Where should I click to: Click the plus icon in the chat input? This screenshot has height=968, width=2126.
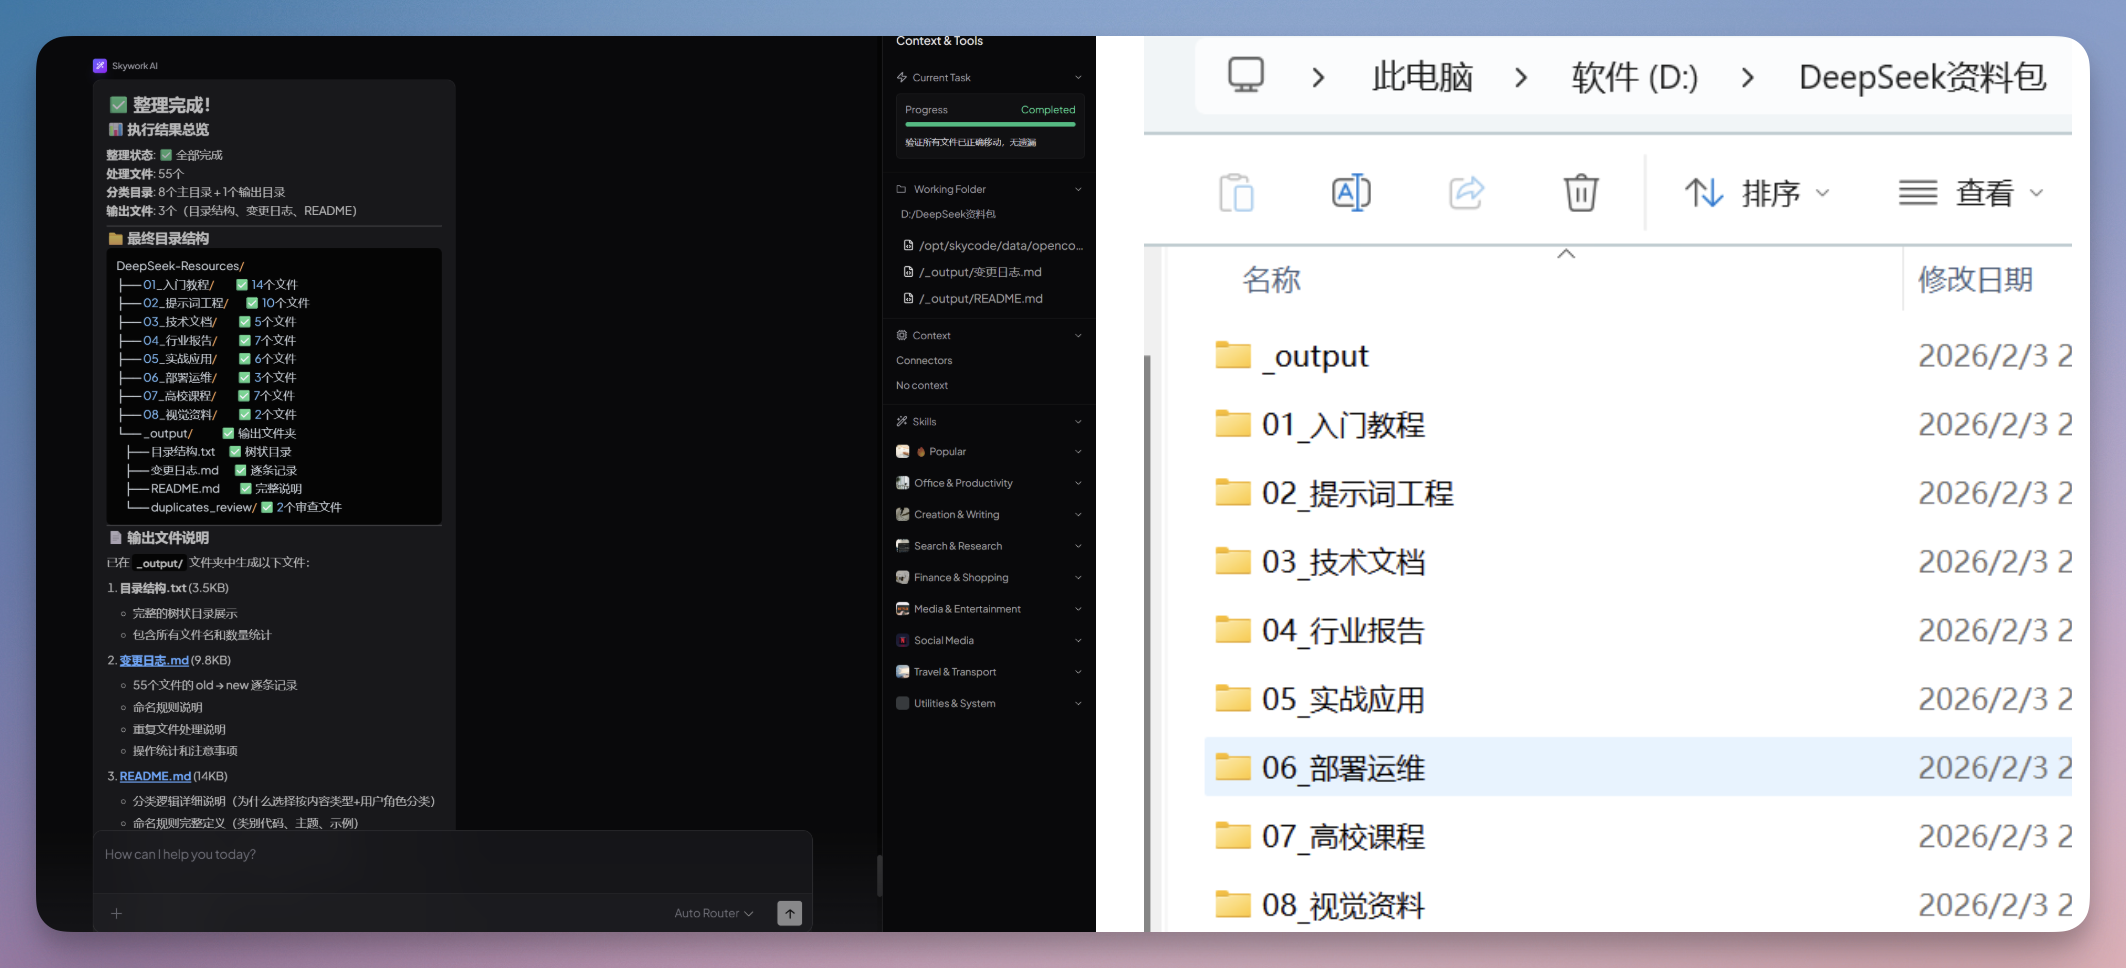116,913
